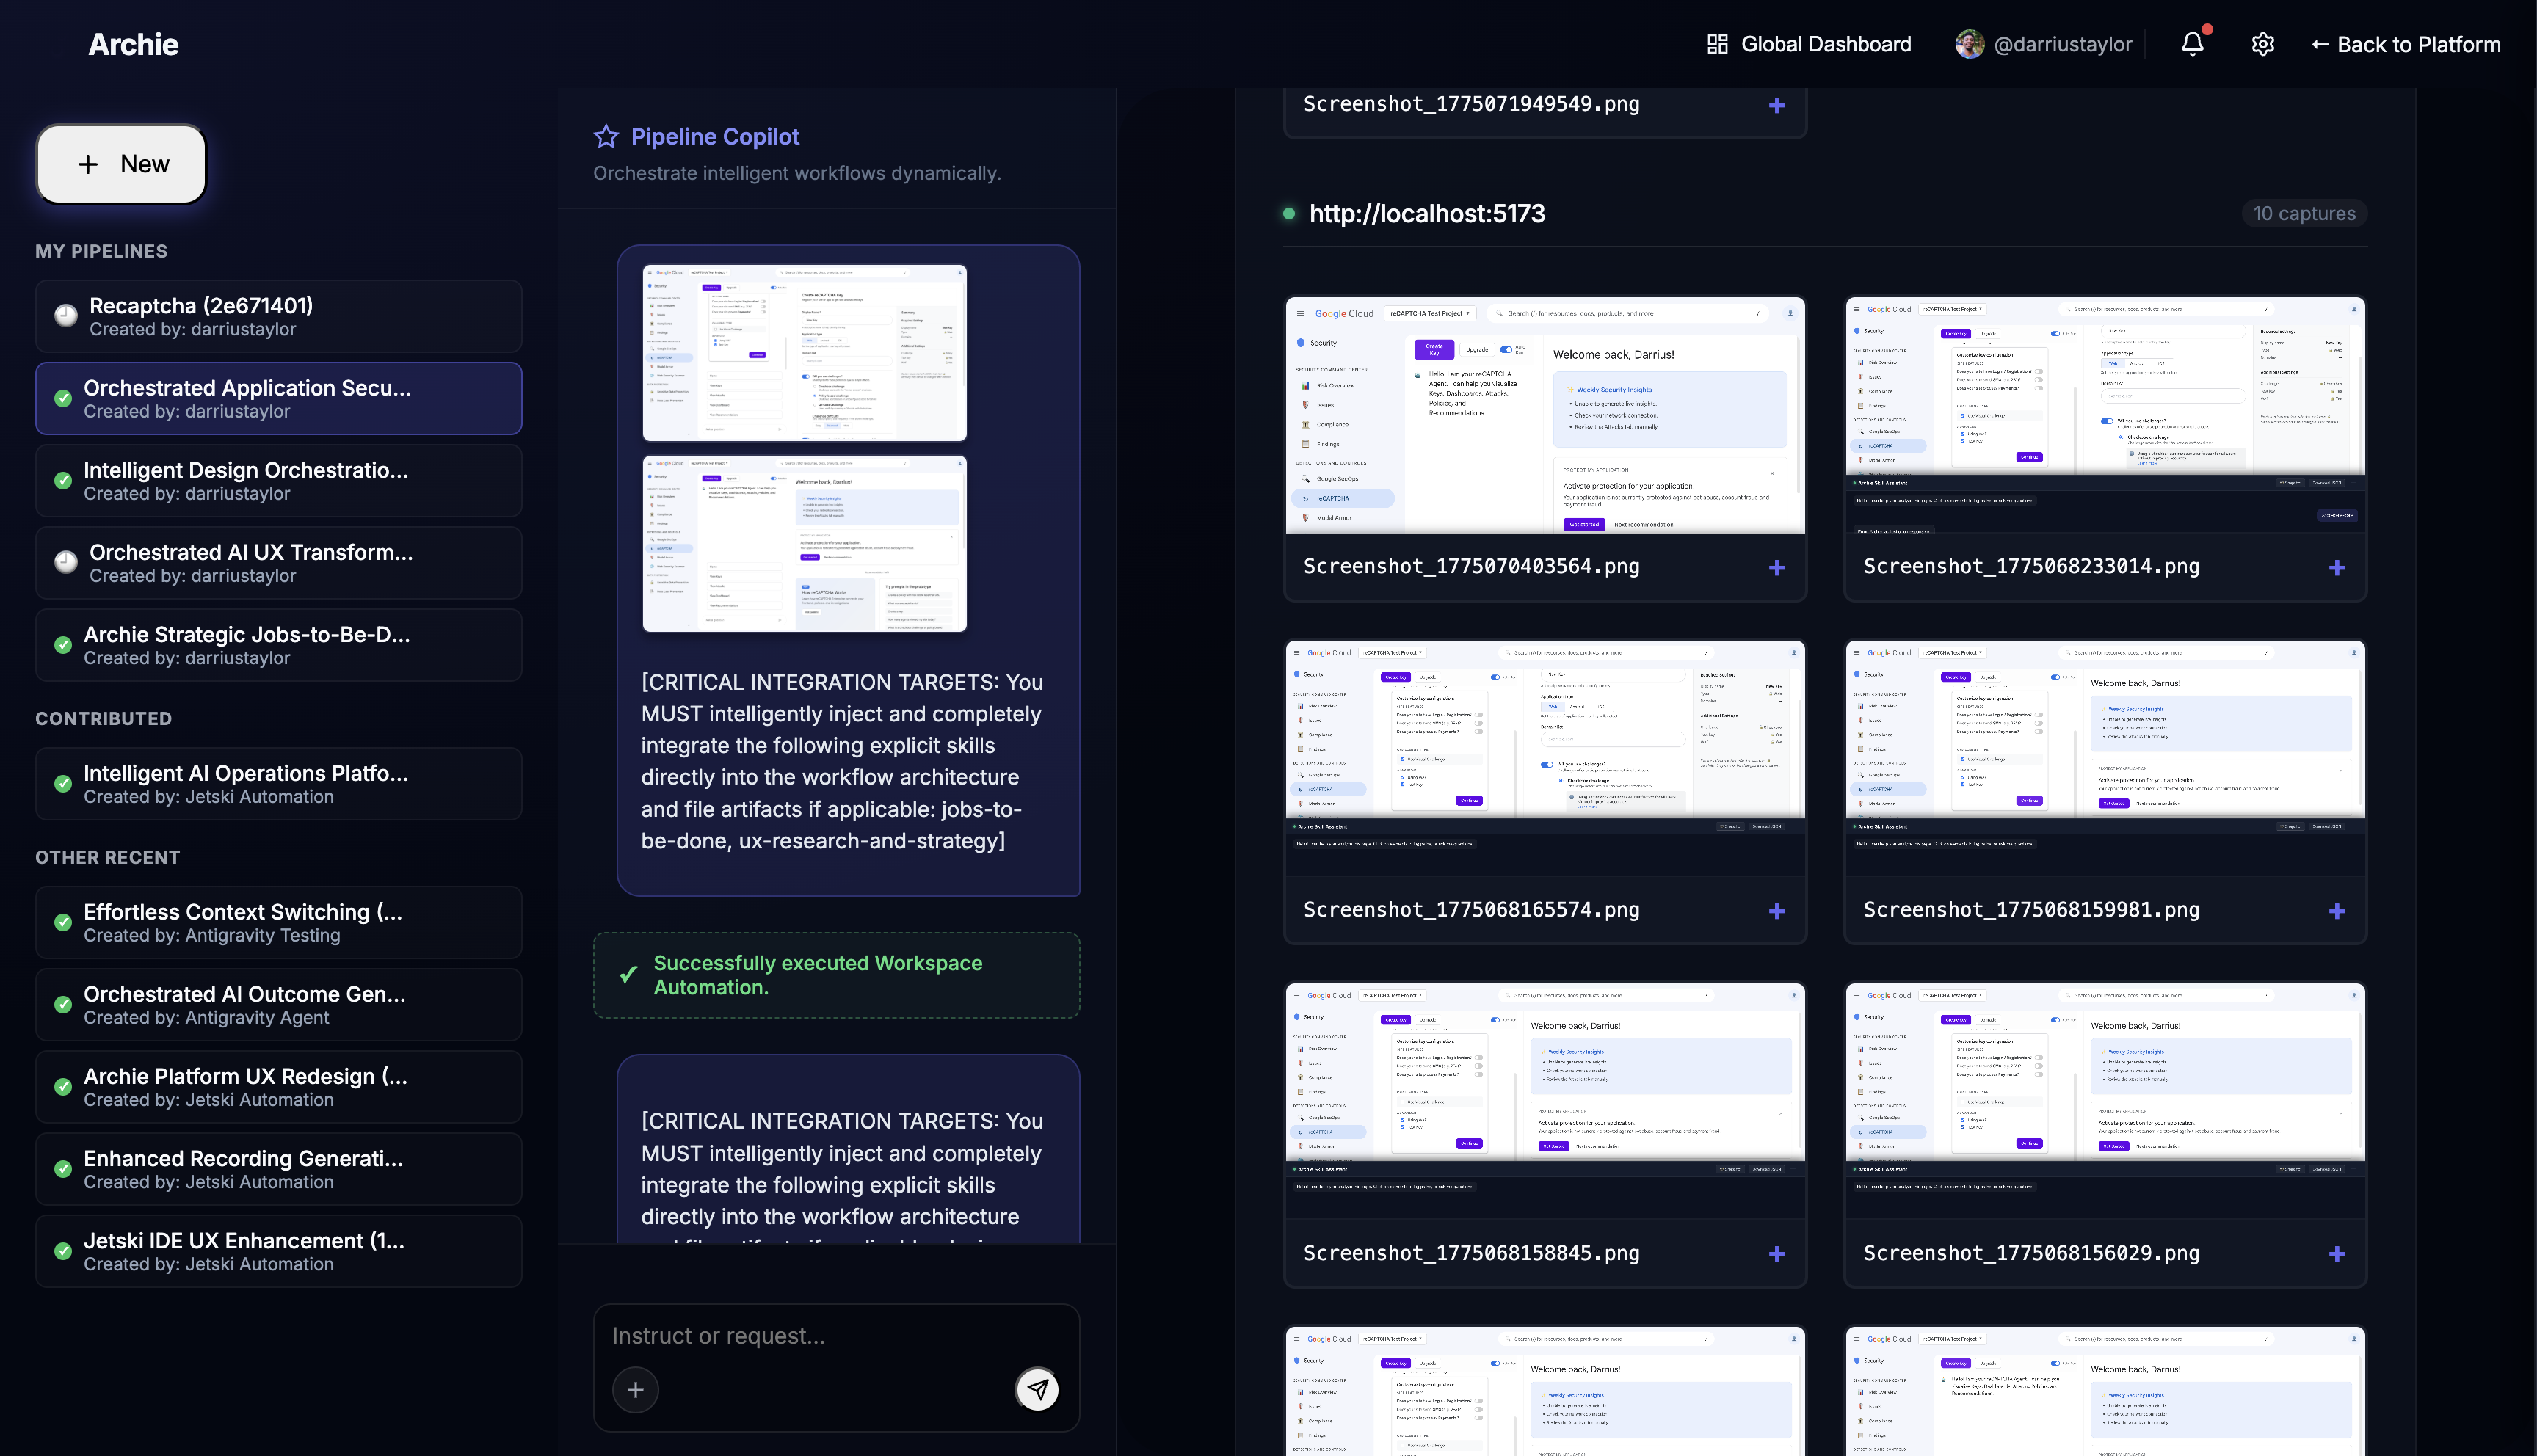Click the Global Dashboard grid icon
Screen dimensions: 2537x1456
pos(1717,44)
